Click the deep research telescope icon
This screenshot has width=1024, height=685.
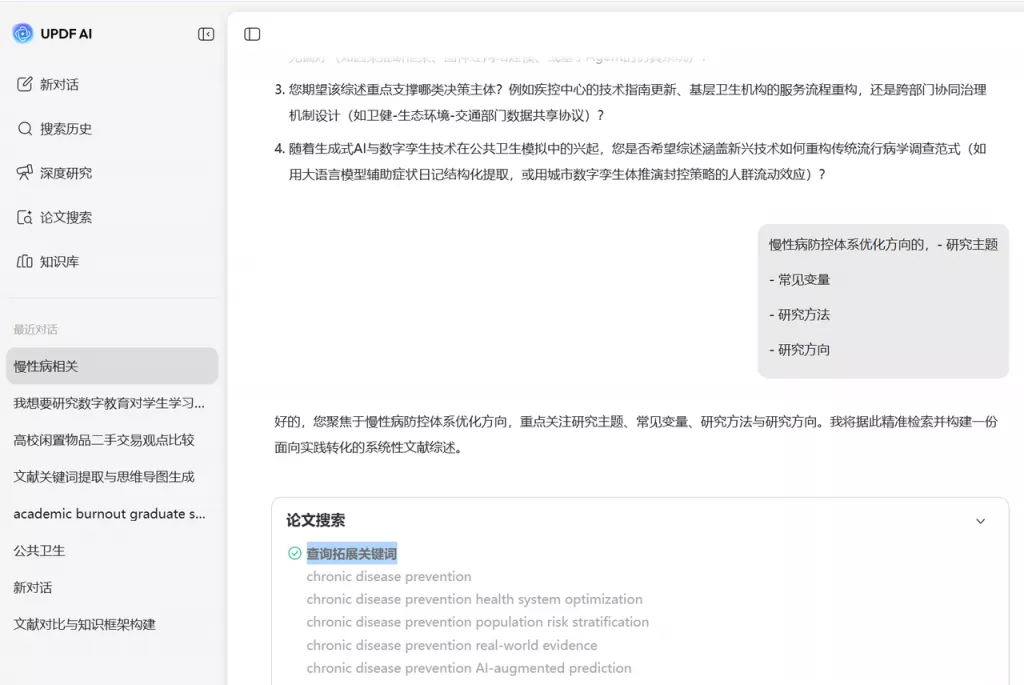click(25, 173)
